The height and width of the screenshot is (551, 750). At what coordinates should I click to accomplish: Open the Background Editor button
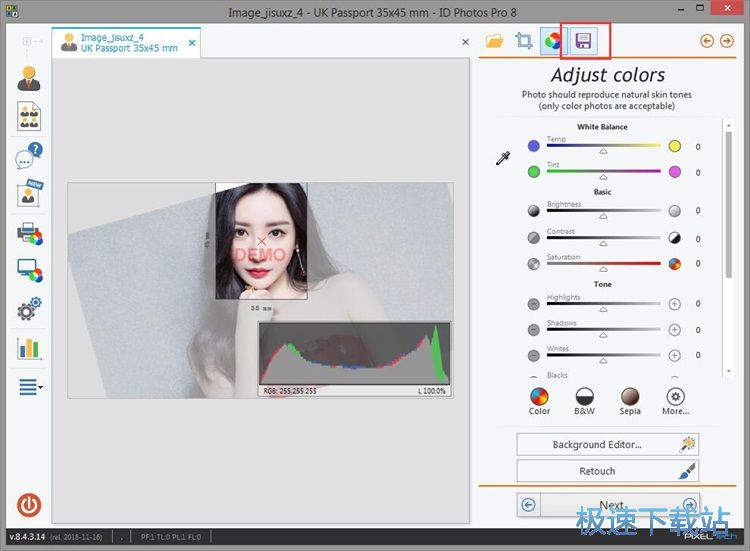[x=607, y=444]
